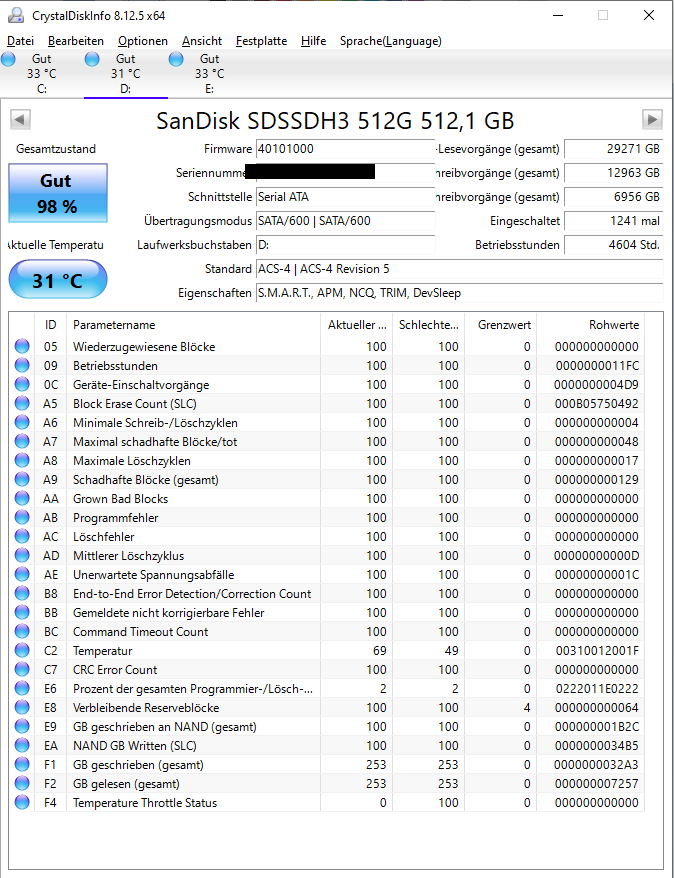674x878 pixels.
Task: Click raw value 000B05750492
Action: click(596, 404)
